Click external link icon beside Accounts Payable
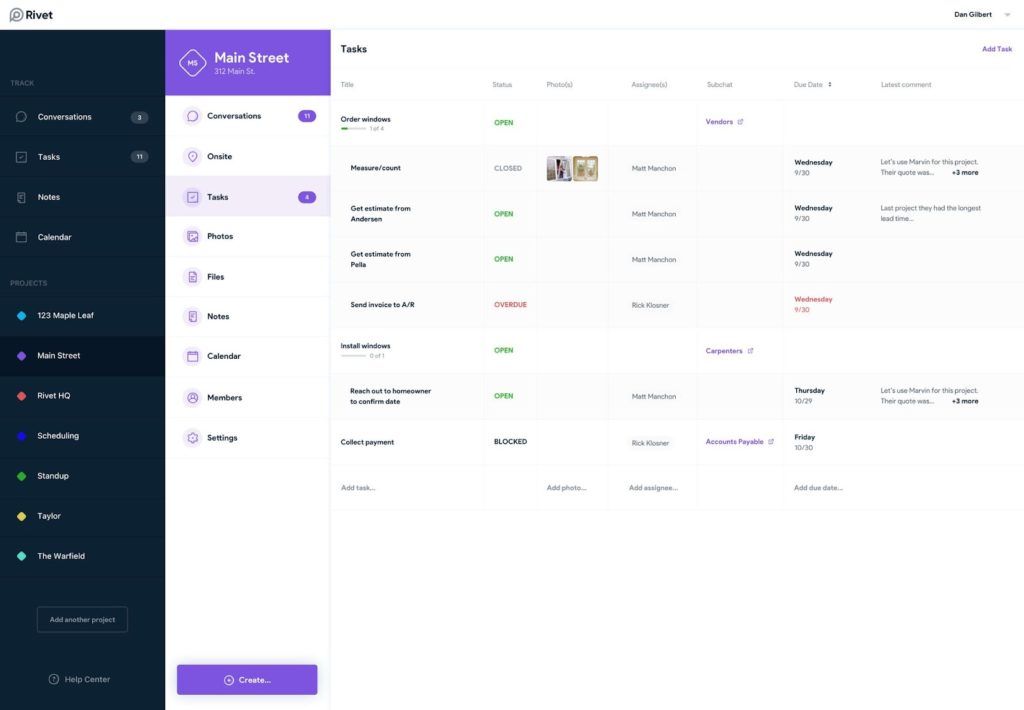Screen dimensions: 1024x710 point(771,442)
